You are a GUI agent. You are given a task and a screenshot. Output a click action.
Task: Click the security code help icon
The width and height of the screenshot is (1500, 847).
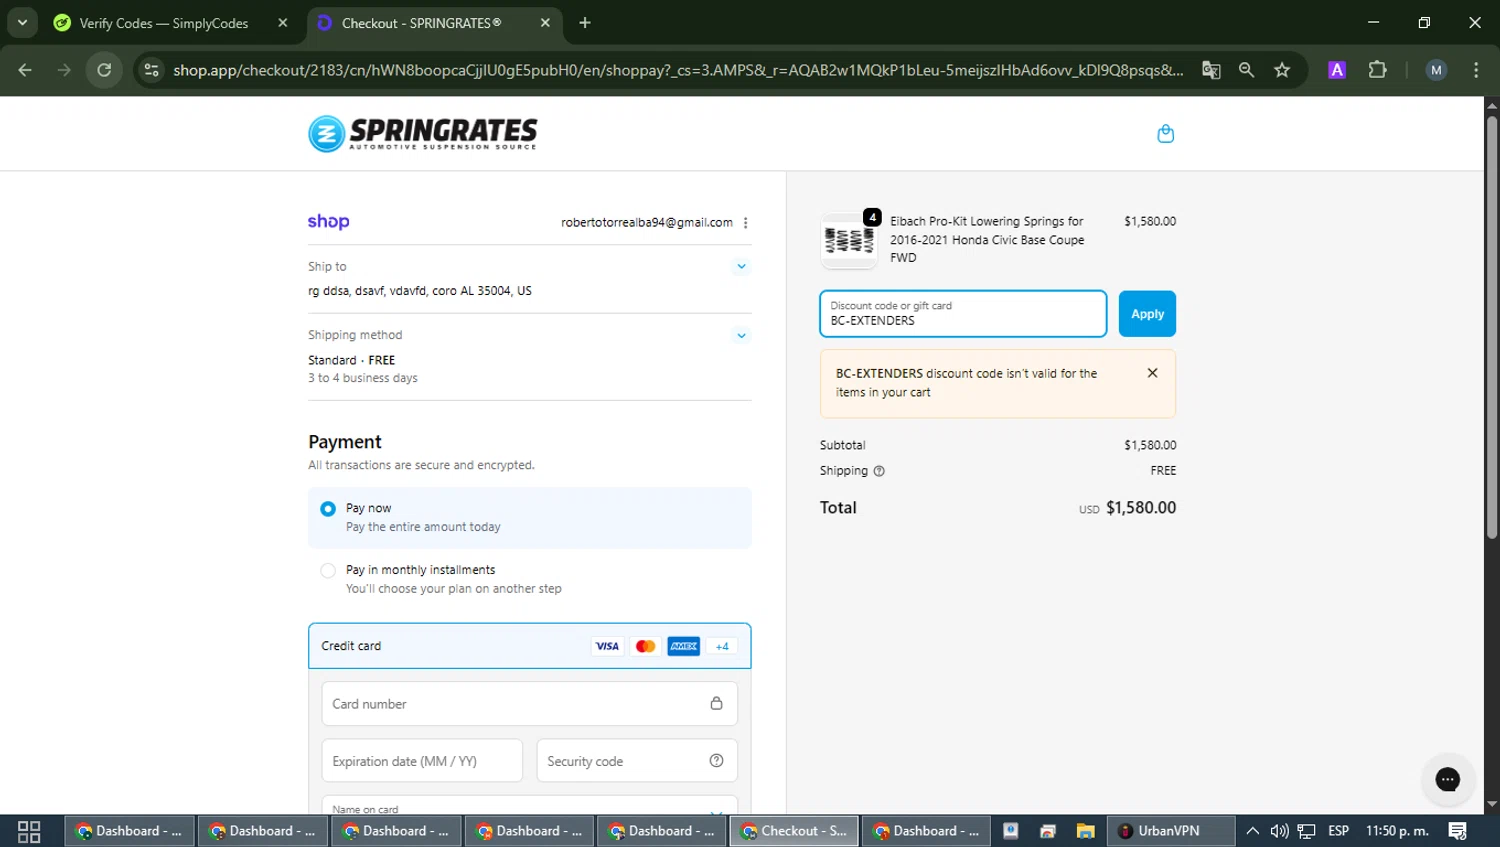pos(716,761)
